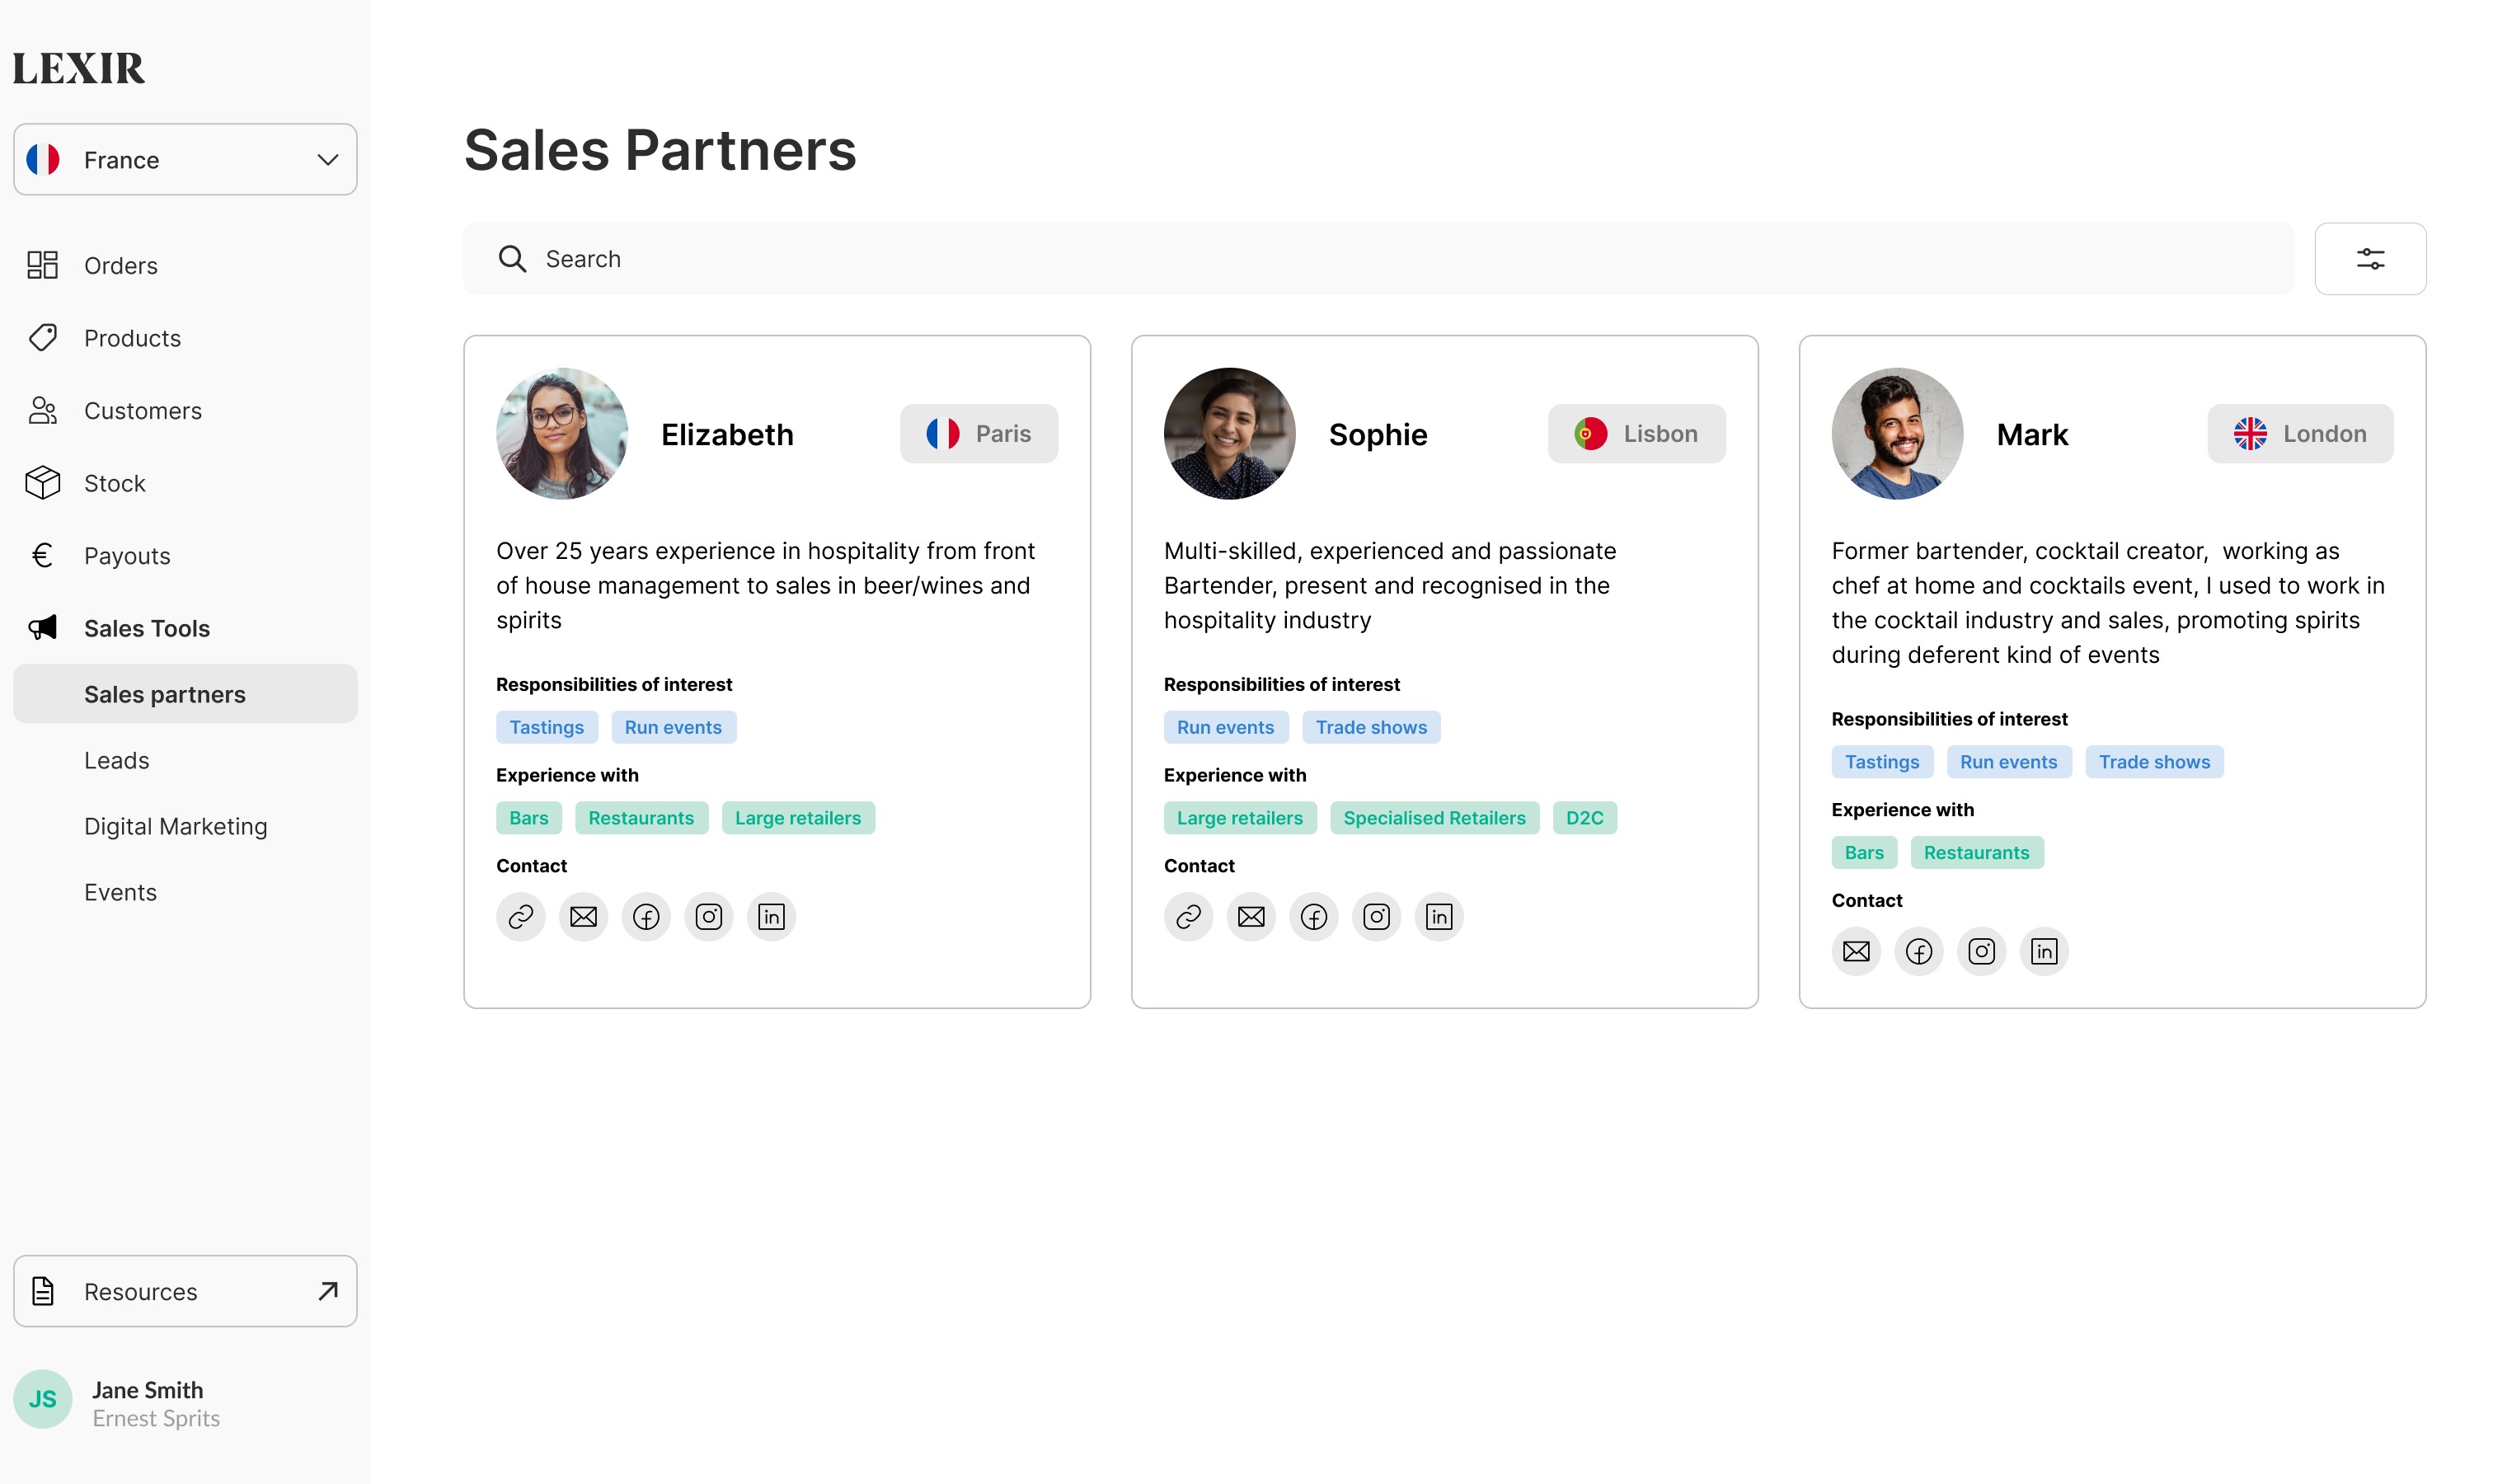Screen dimensions: 2493x1484
Task: Select the Payouts euro icon
Action: (x=42, y=555)
